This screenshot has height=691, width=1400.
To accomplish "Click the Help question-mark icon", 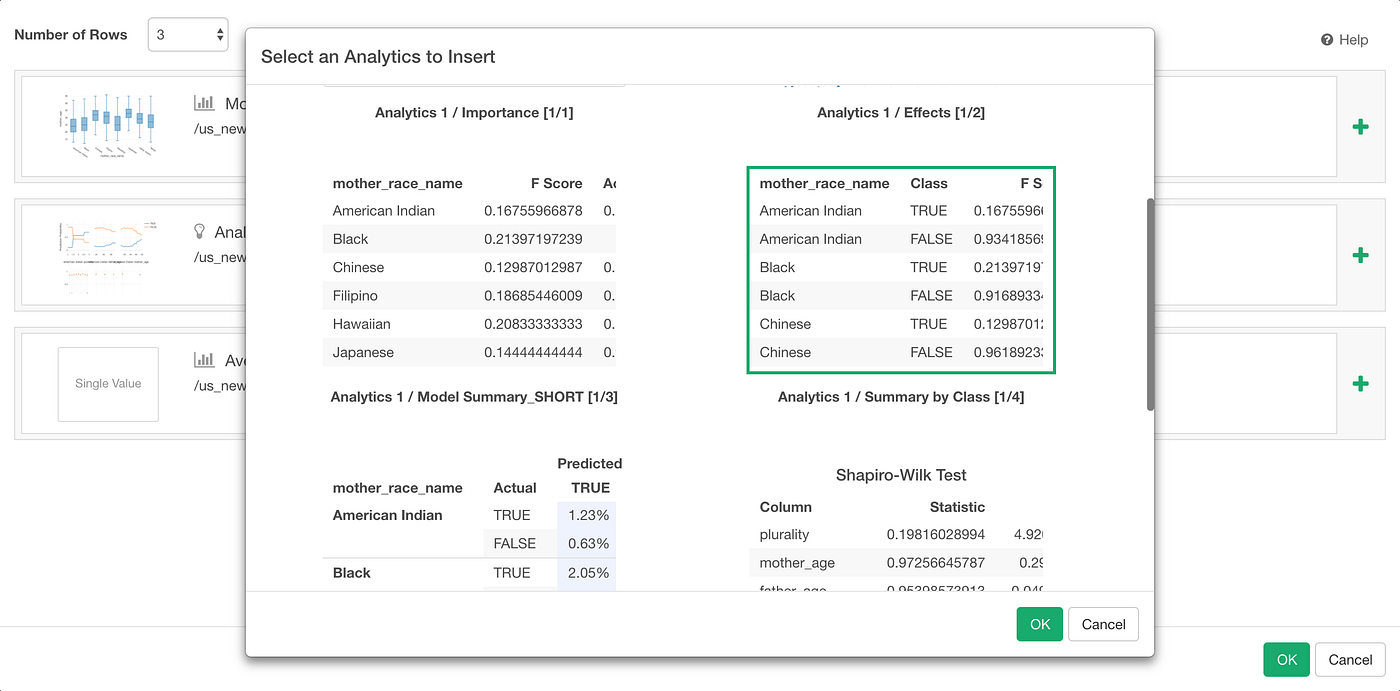I will (1327, 39).
